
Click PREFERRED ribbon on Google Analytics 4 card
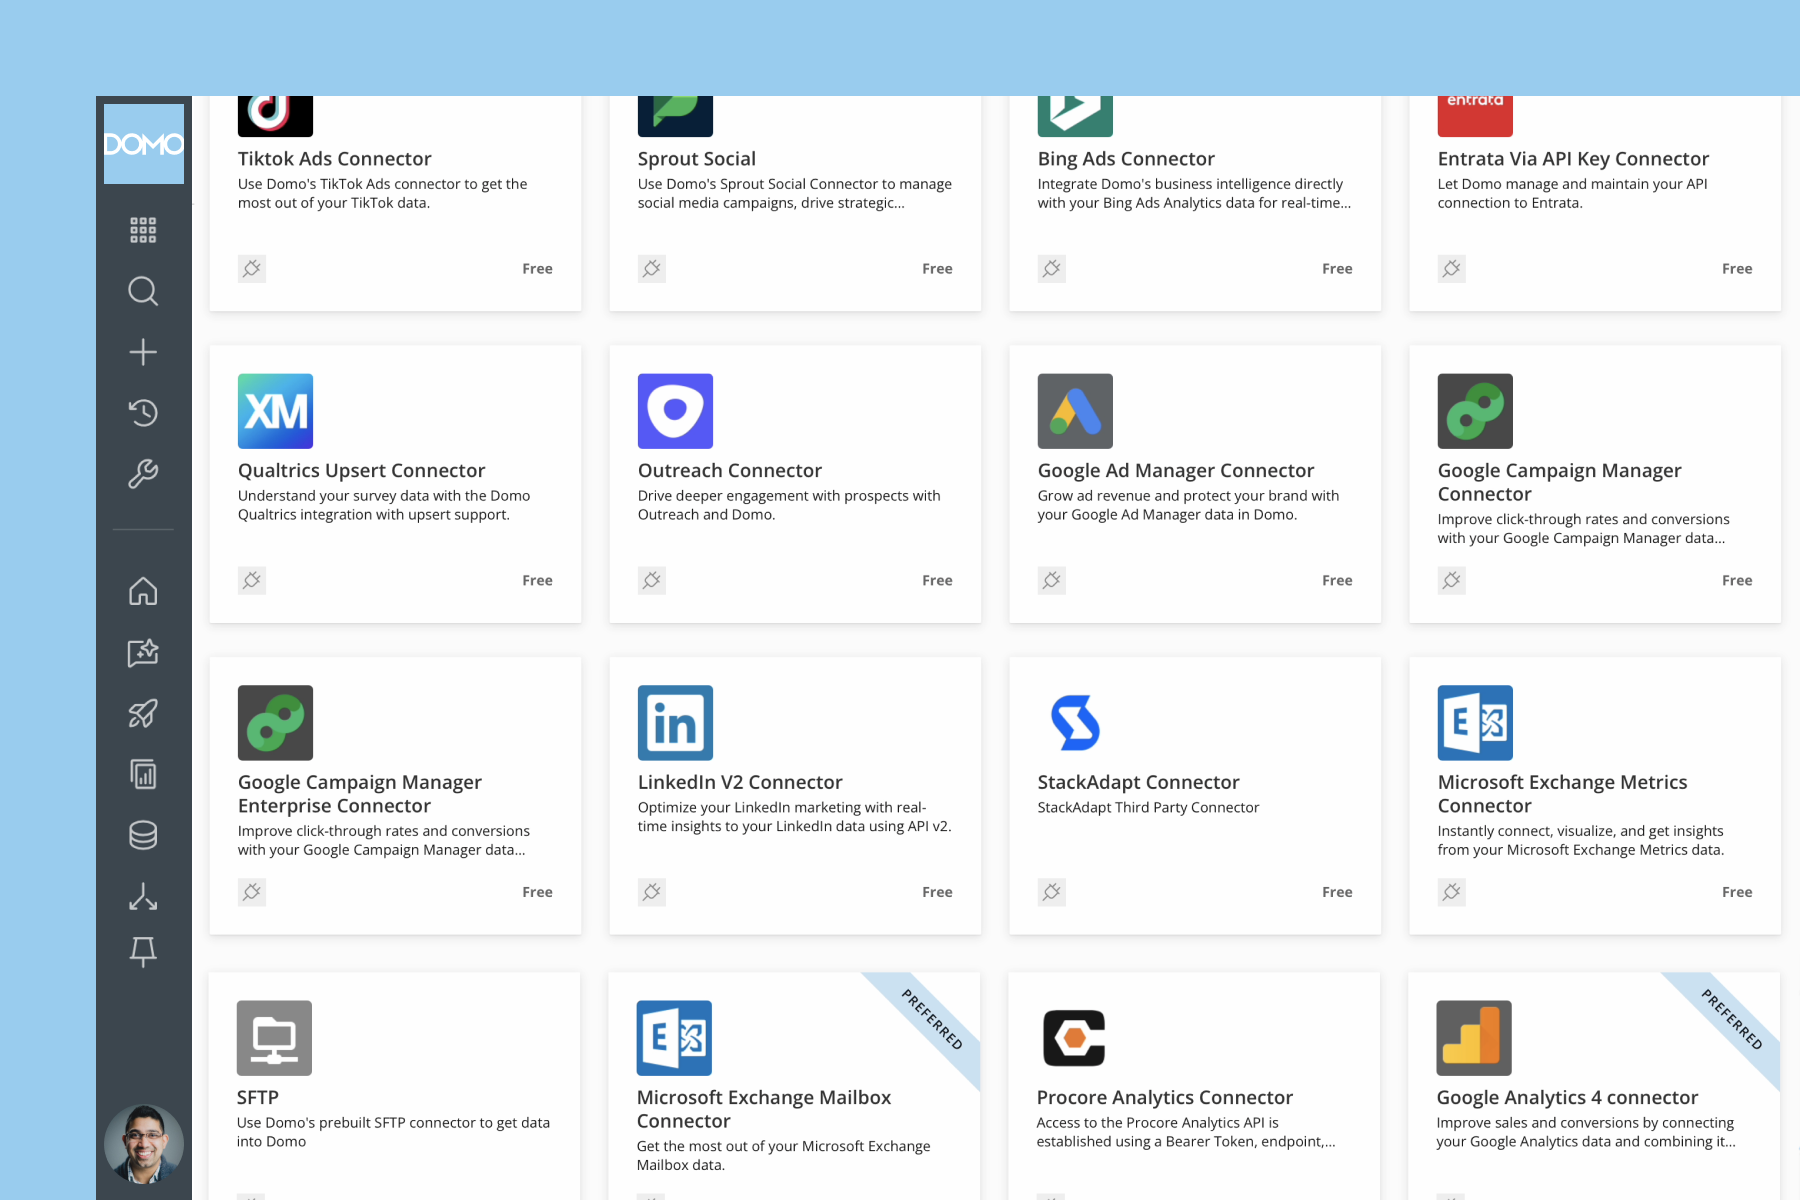pyautogui.click(x=1732, y=1020)
